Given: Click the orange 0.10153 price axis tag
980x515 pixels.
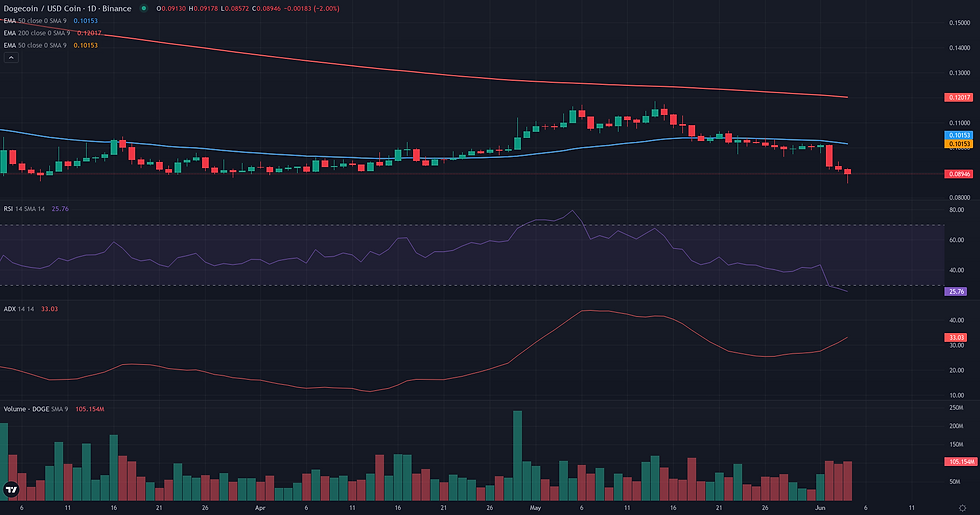Looking at the screenshot, I should pos(958,144).
